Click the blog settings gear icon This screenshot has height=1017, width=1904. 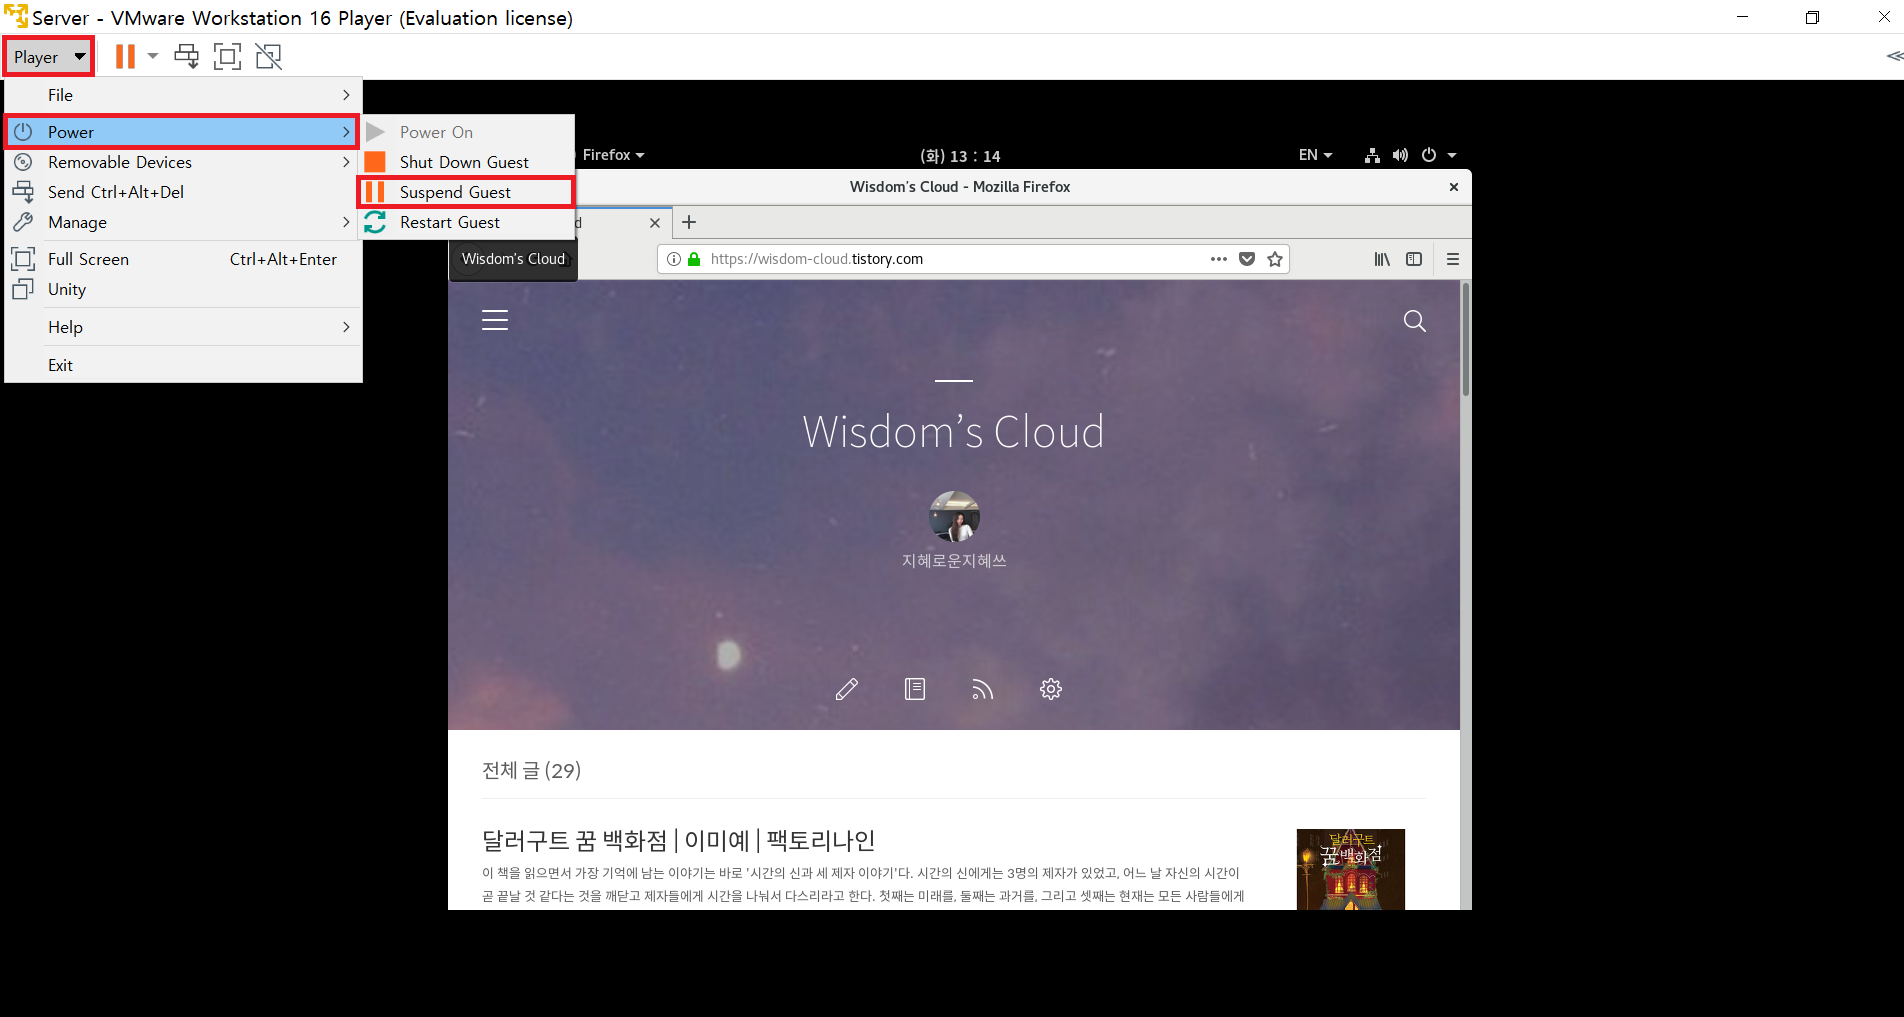click(1051, 689)
